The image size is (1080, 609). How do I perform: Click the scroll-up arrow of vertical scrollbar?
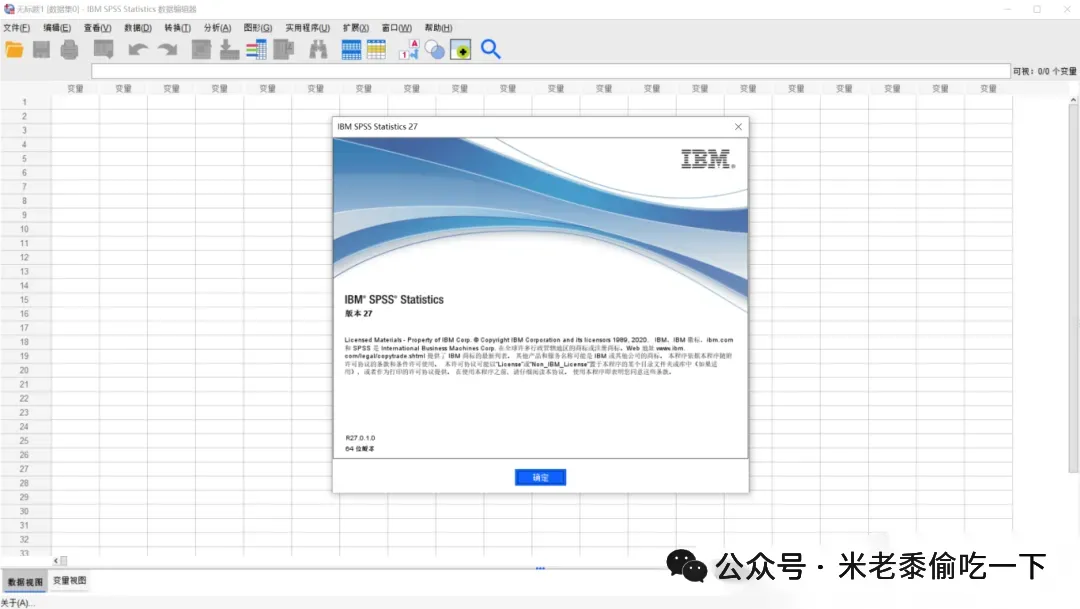pos(1073,100)
